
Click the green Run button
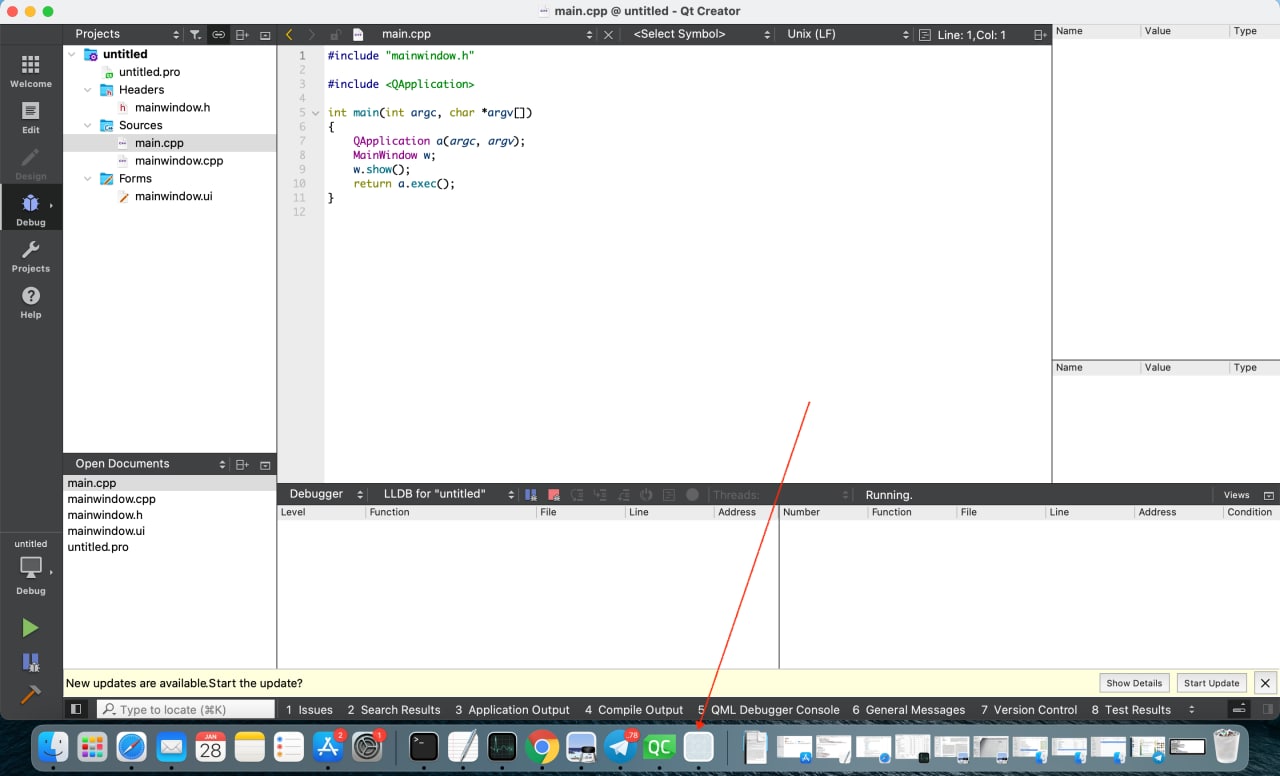pos(30,627)
